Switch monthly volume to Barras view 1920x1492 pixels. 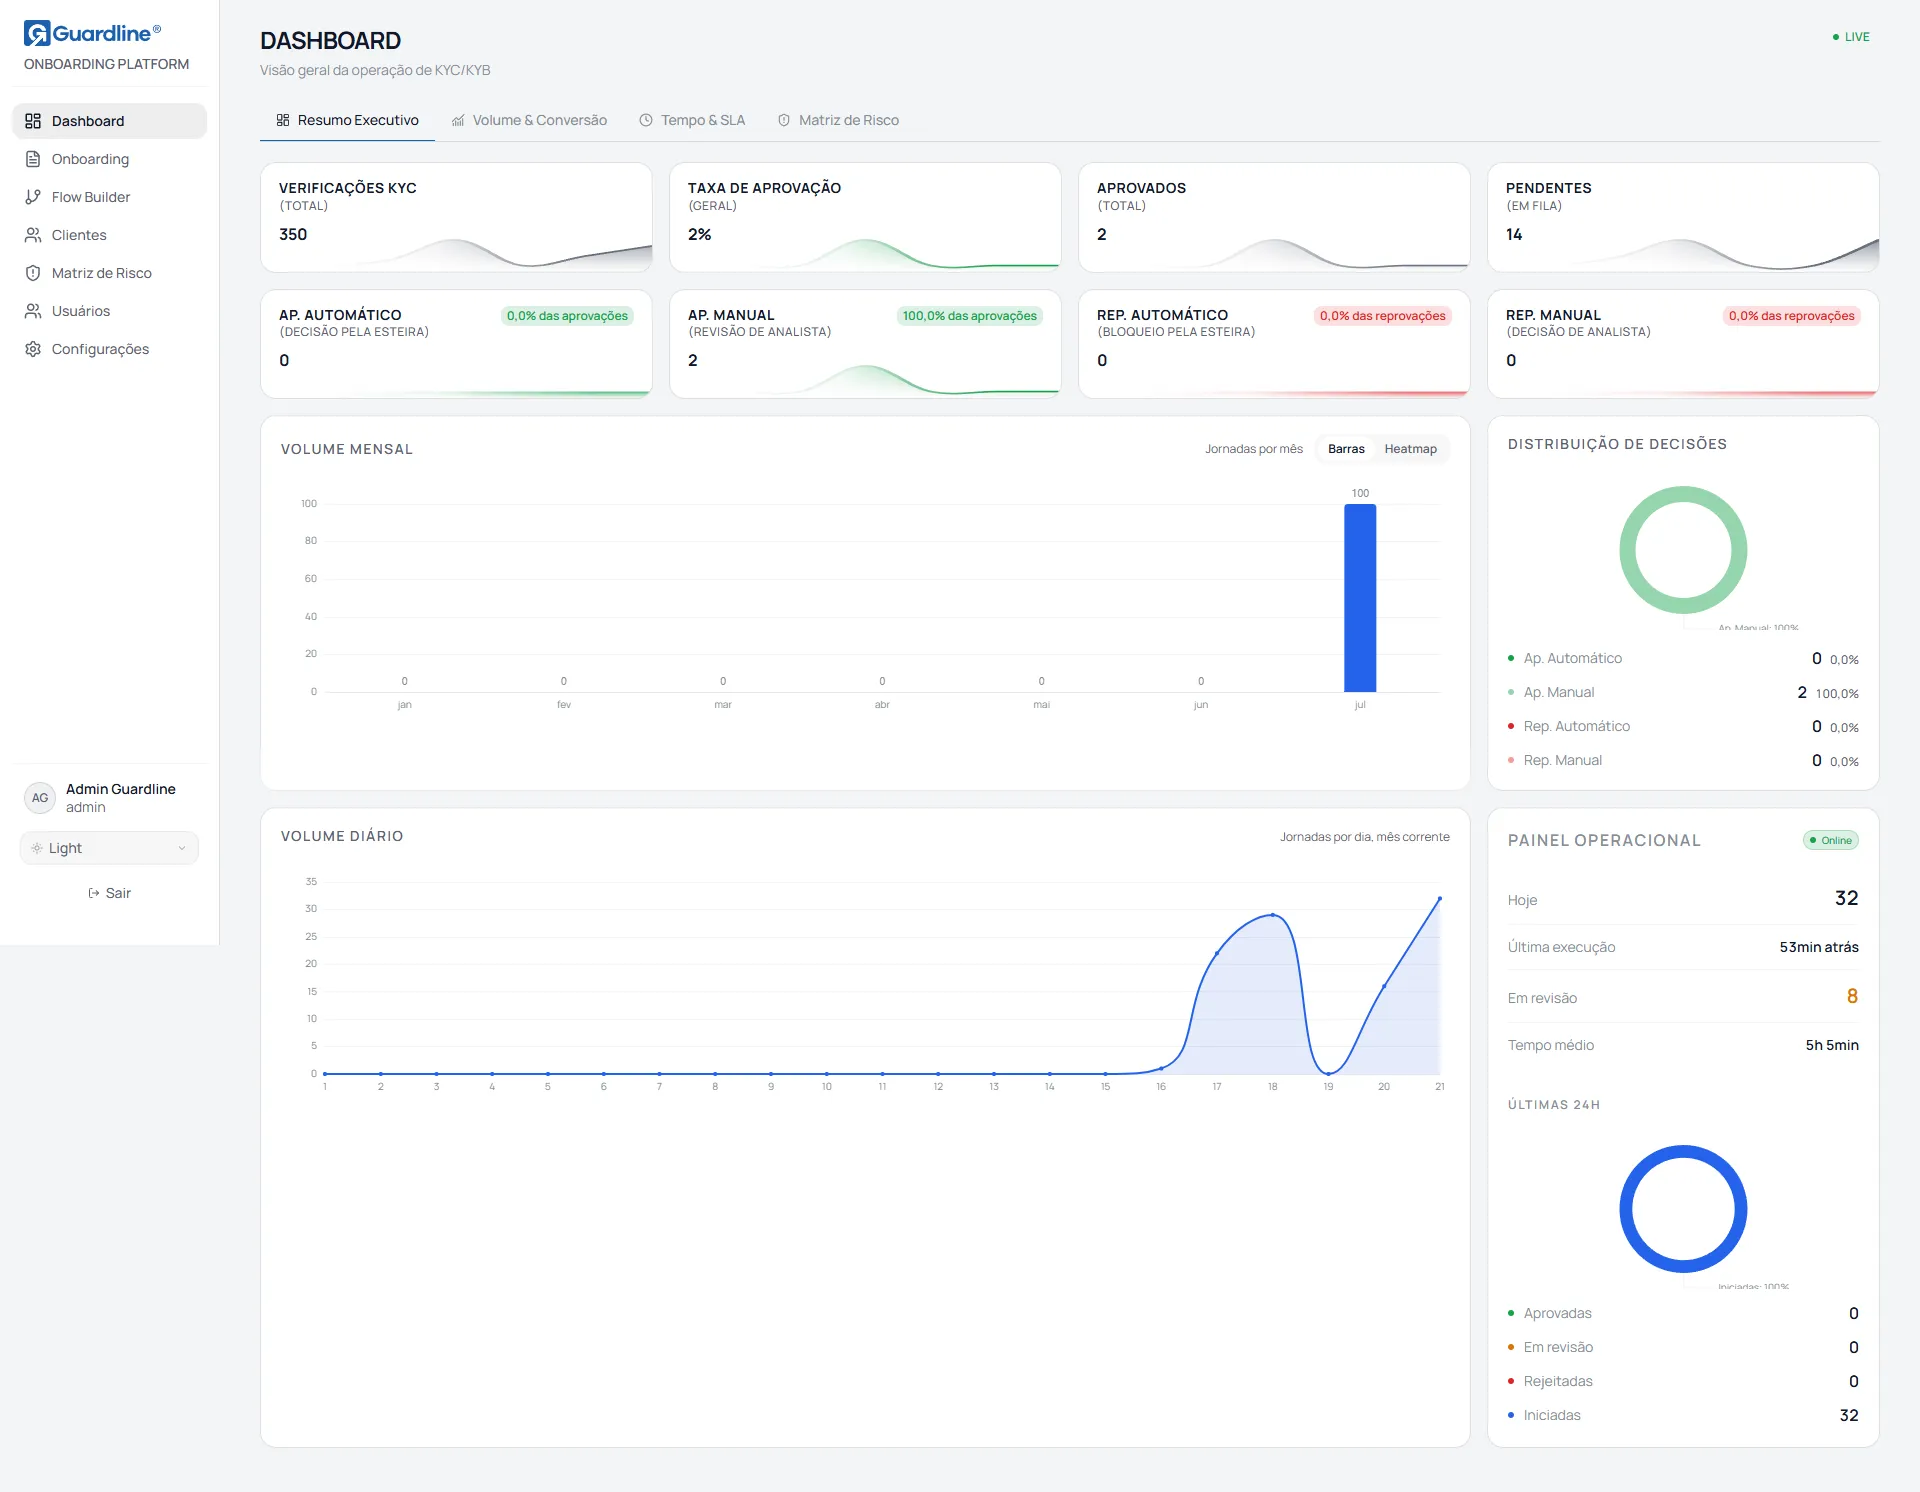(x=1346, y=449)
